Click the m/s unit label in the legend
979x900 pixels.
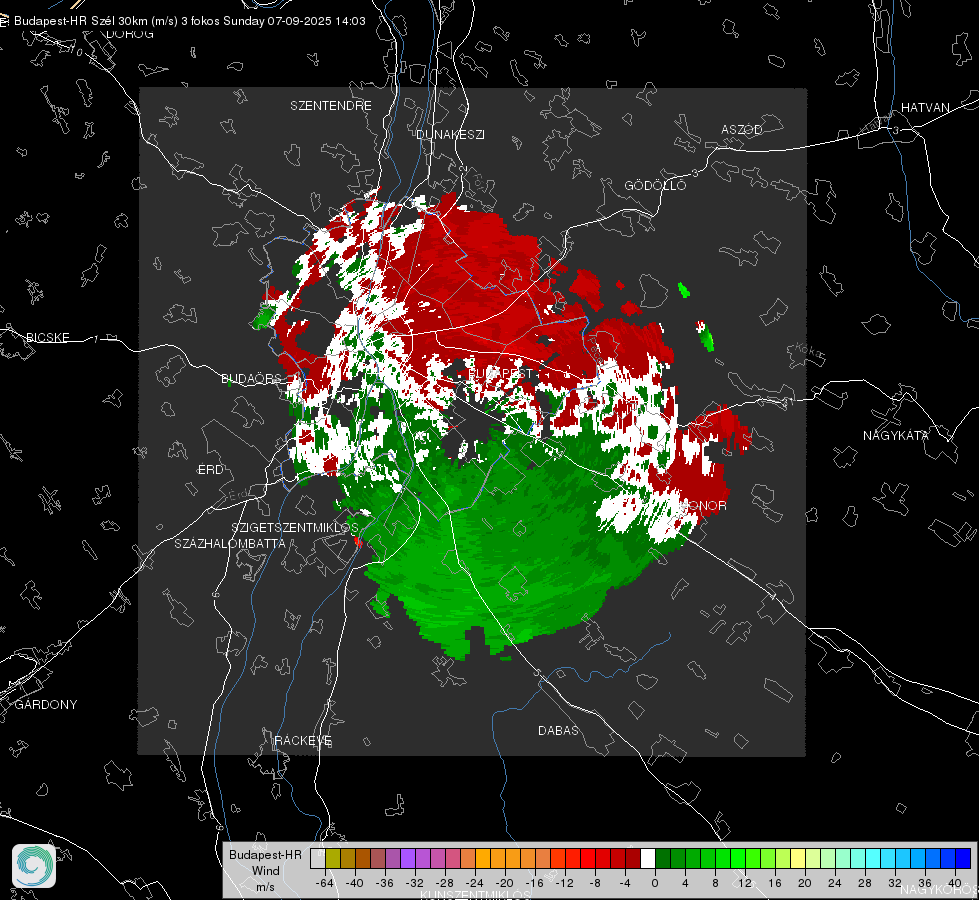[265, 886]
